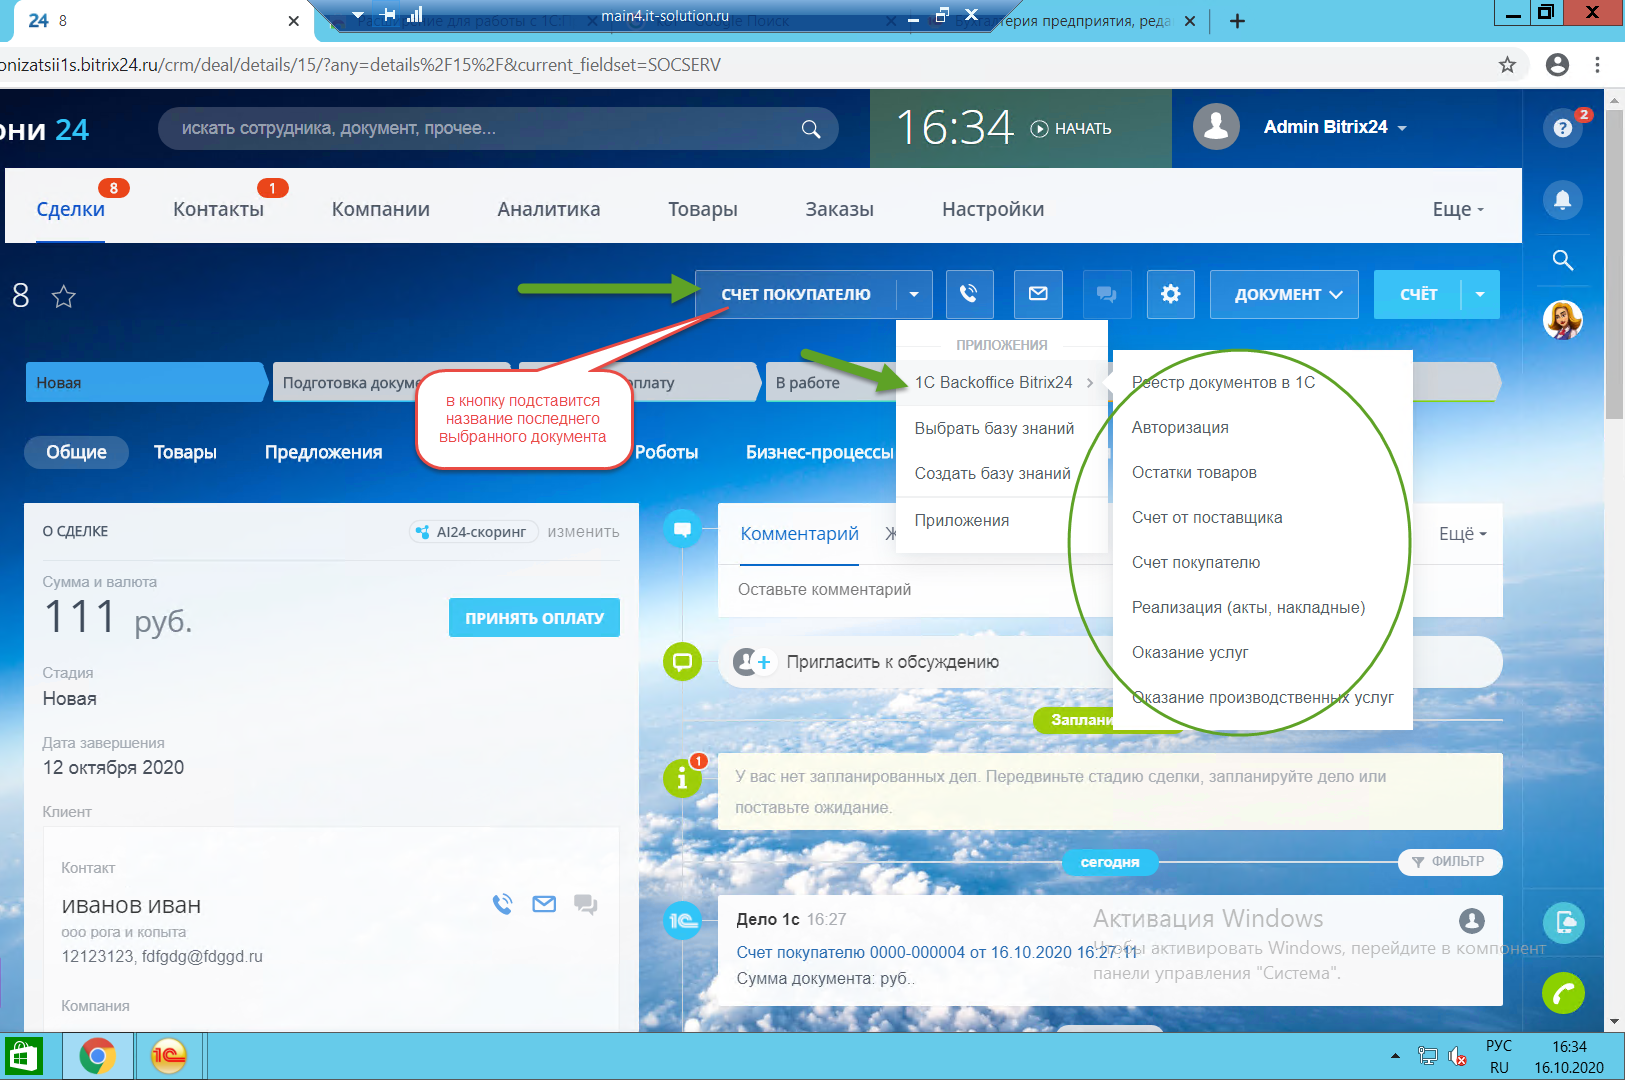Open a new browser tab
Viewport: 1625px width, 1080px height.
pyautogui.click(x=1237, y=21)
